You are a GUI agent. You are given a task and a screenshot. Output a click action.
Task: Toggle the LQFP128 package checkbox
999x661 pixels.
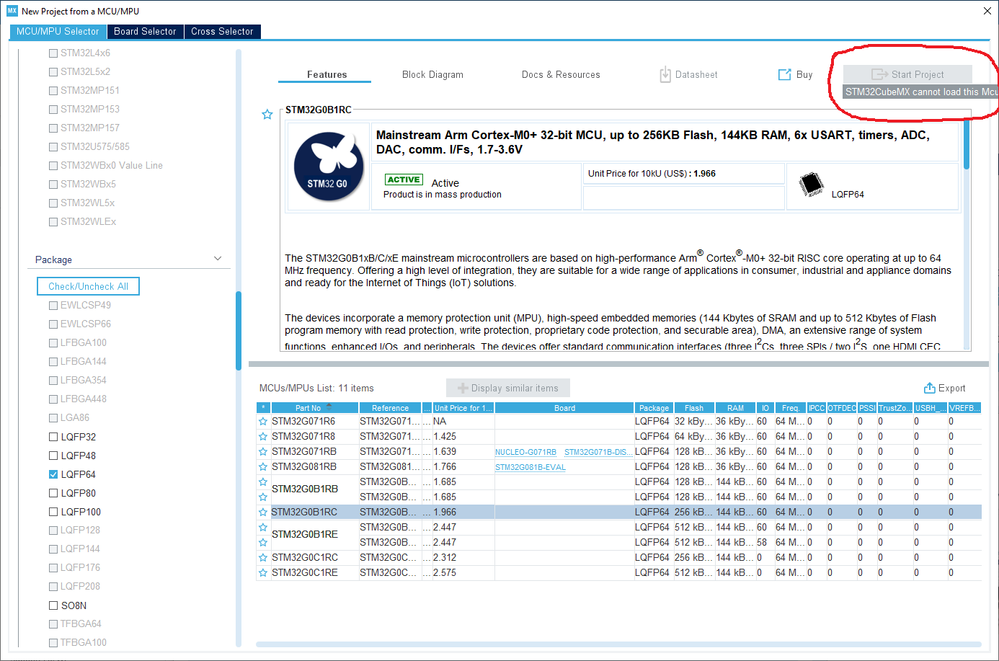[54, 530]
